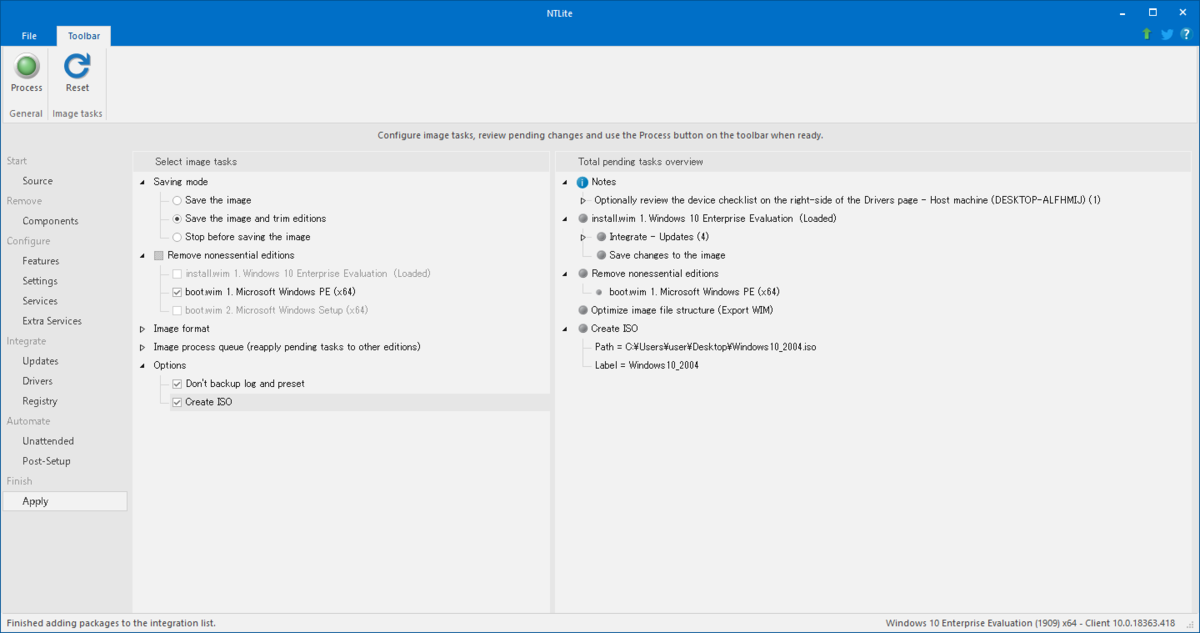
Task: Open the Unattended page
Action: 48,441
